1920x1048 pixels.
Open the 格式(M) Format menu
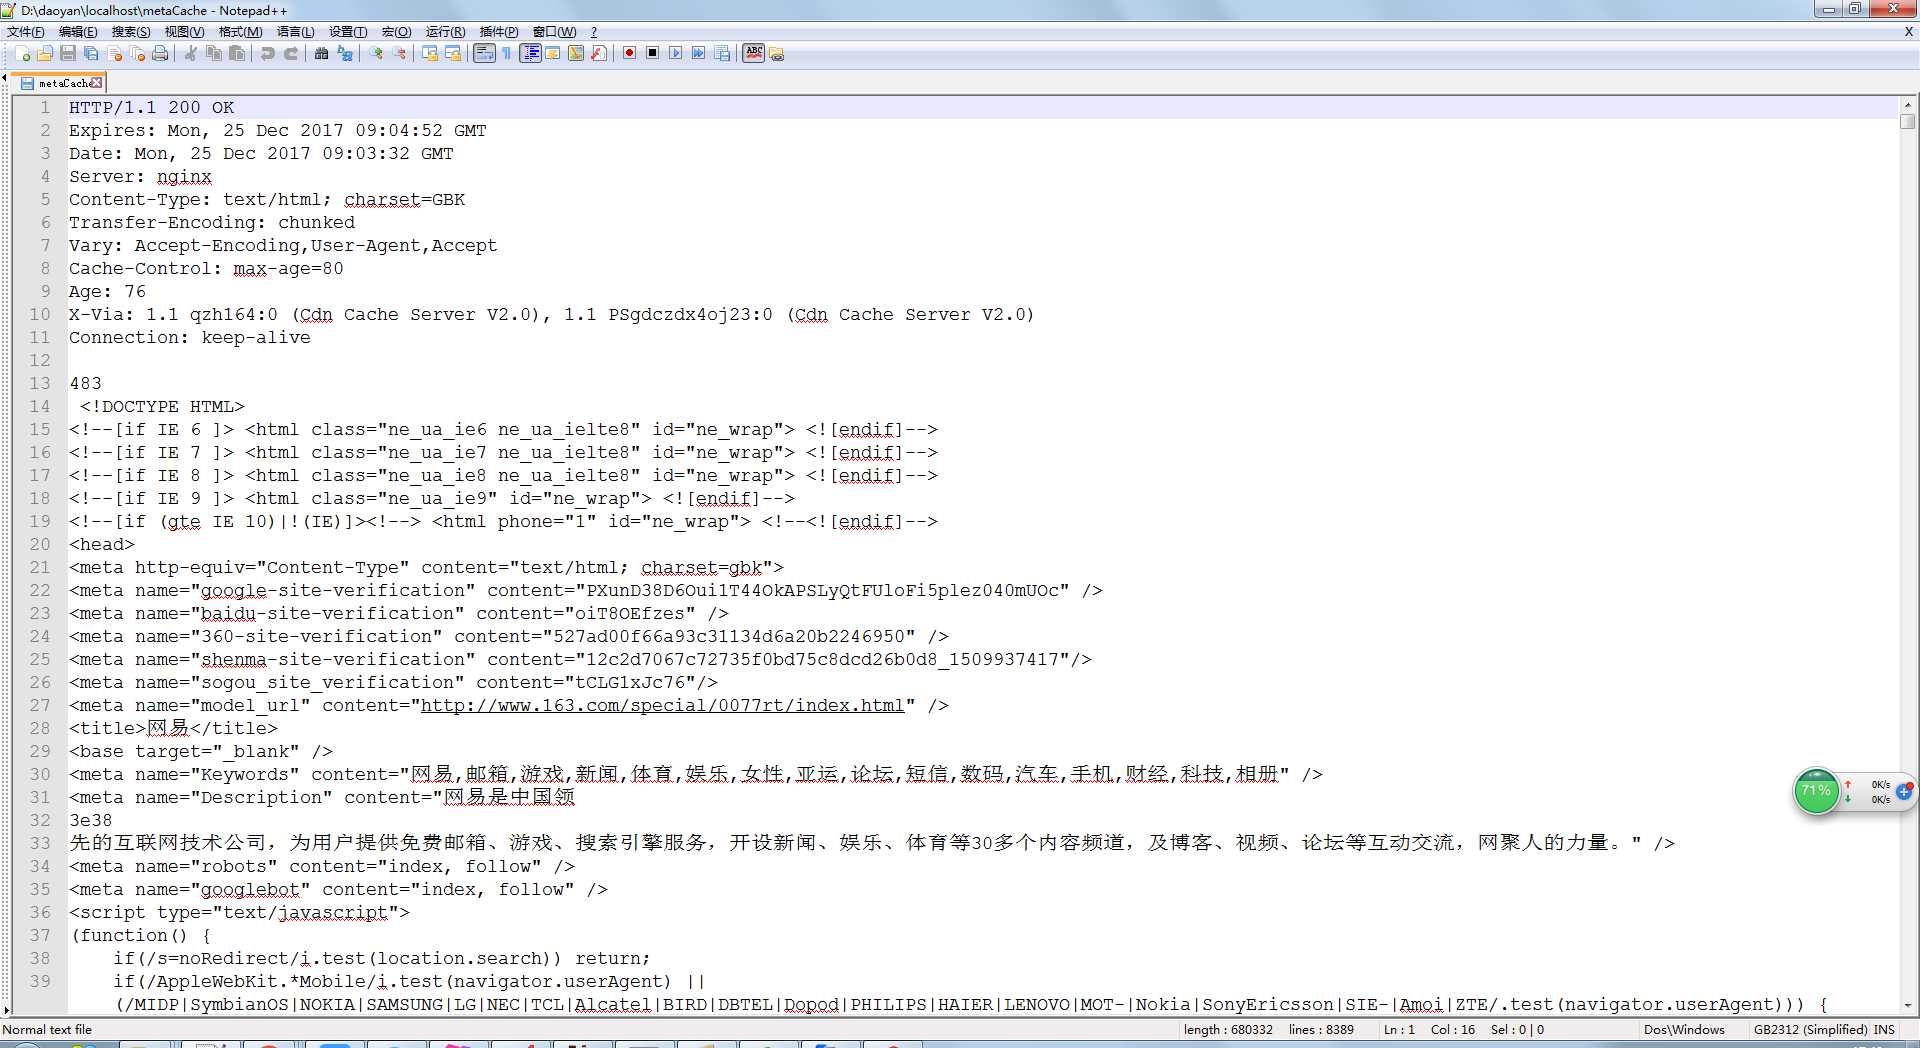(240, 32)
